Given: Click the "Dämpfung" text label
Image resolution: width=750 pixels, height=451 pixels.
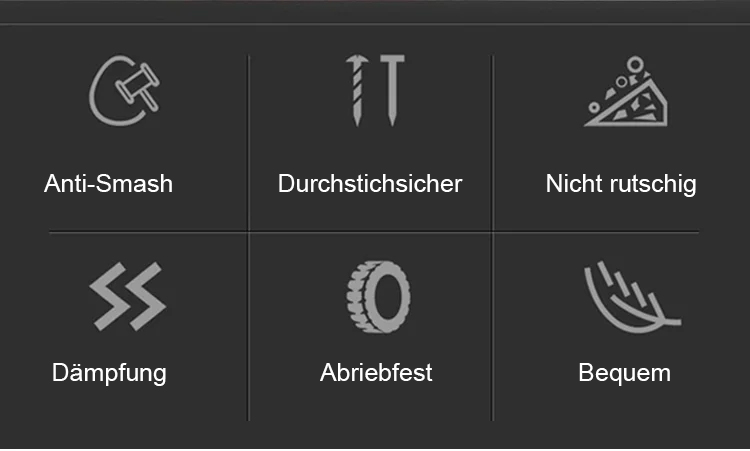Looking at the screenshot, I should click(109, 374).
